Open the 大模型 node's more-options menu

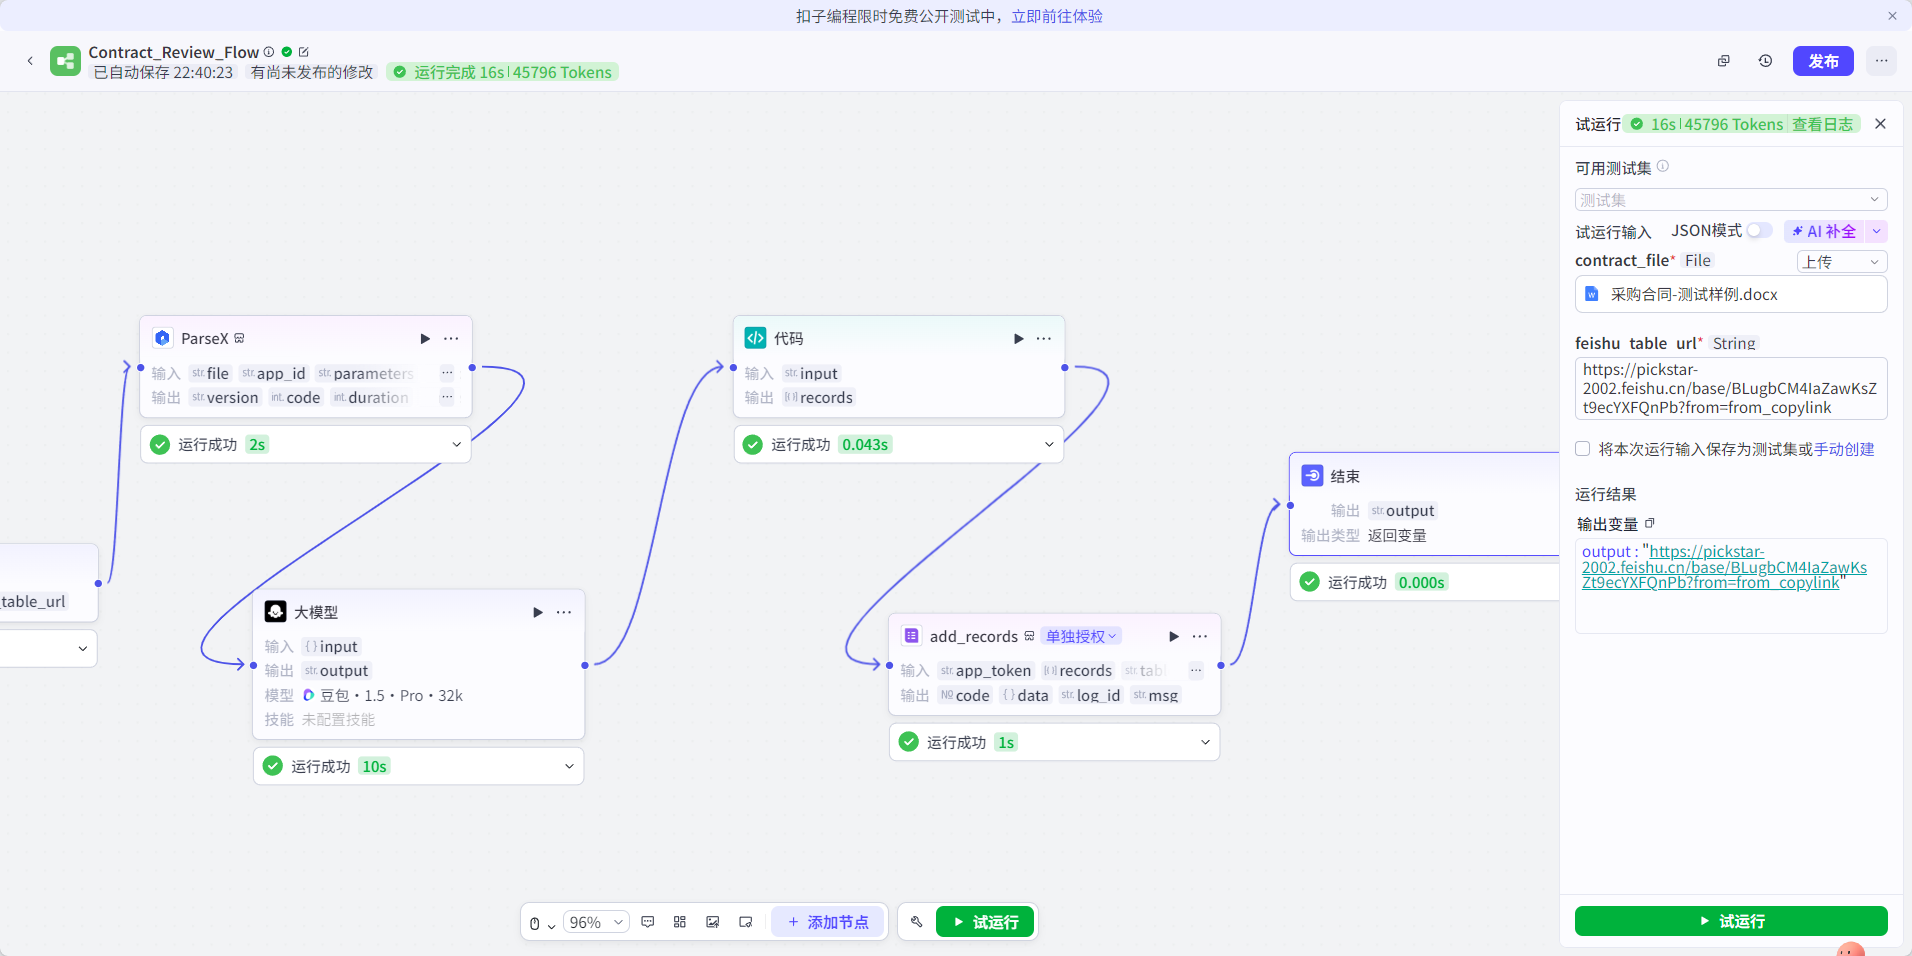pos(564,612)
